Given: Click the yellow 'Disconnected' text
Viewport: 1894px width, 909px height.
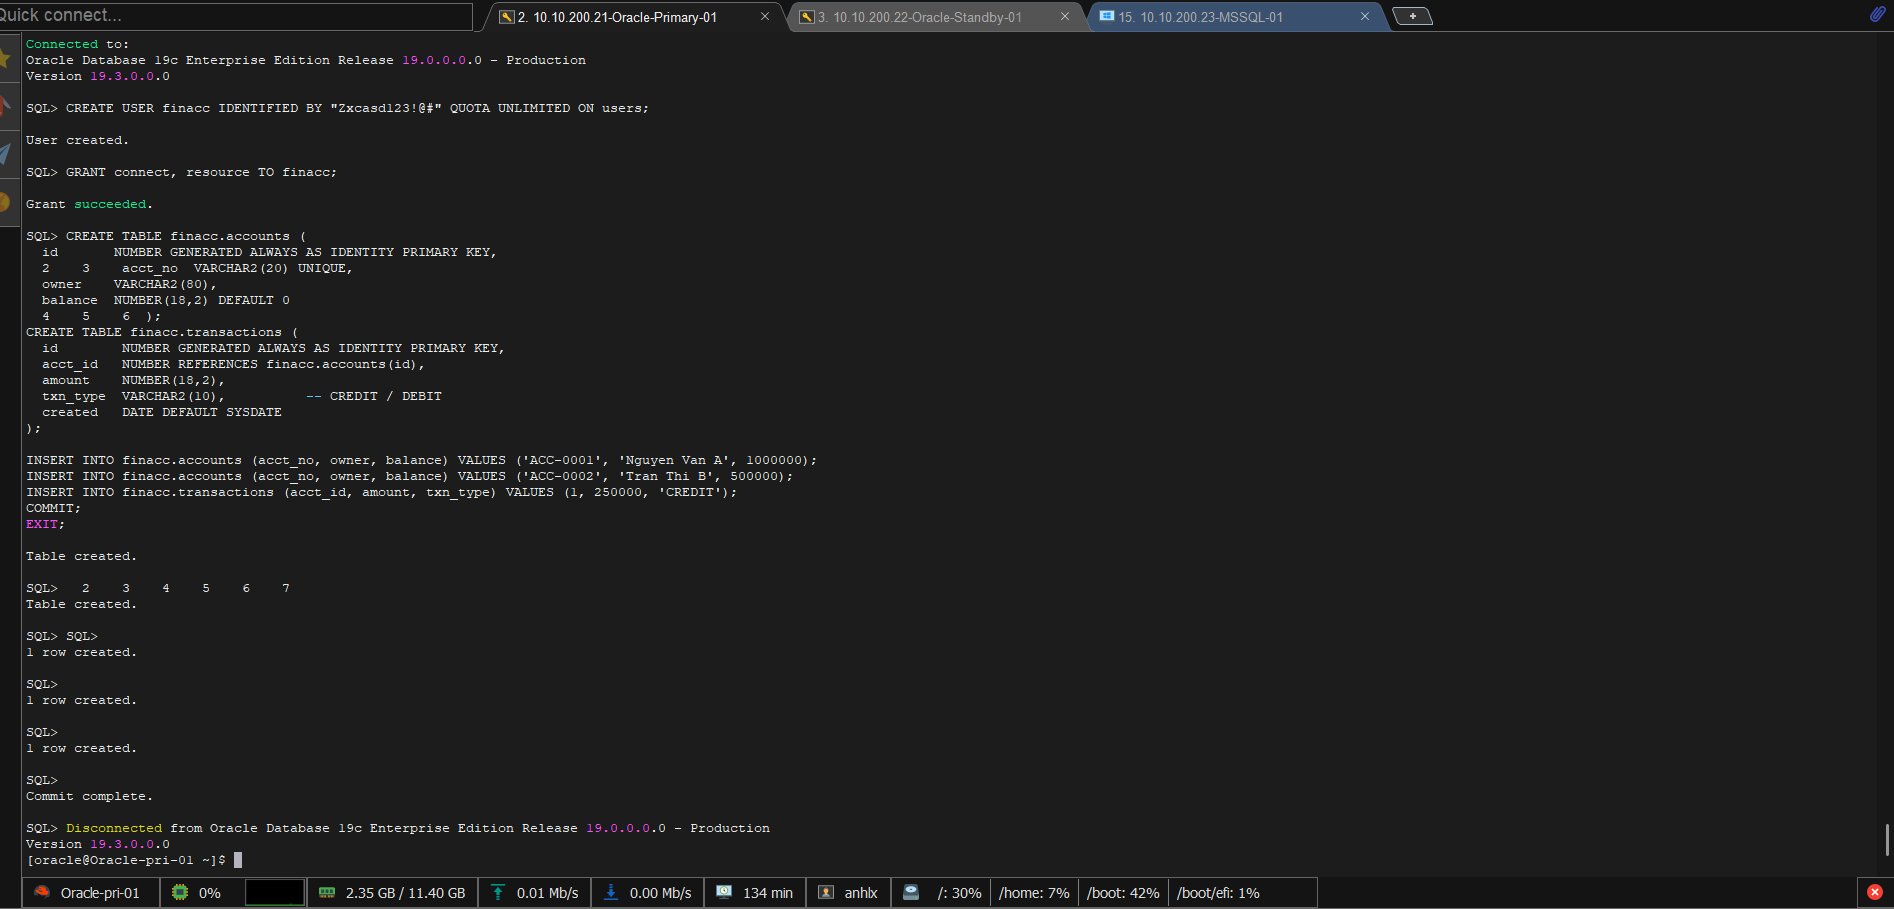Looking at the screenshot, I should point(114,828).
